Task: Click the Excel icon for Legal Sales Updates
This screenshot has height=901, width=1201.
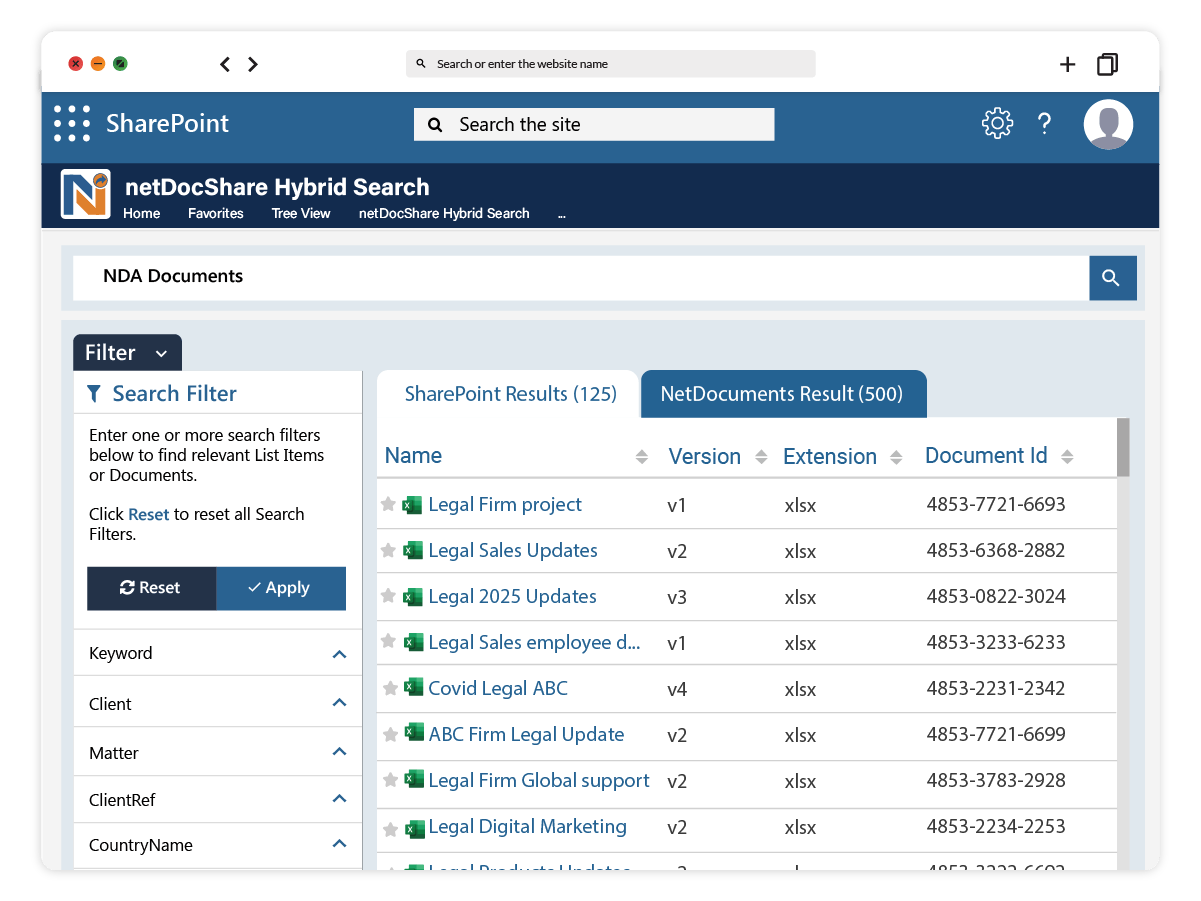Action: (x=413, y=551)
